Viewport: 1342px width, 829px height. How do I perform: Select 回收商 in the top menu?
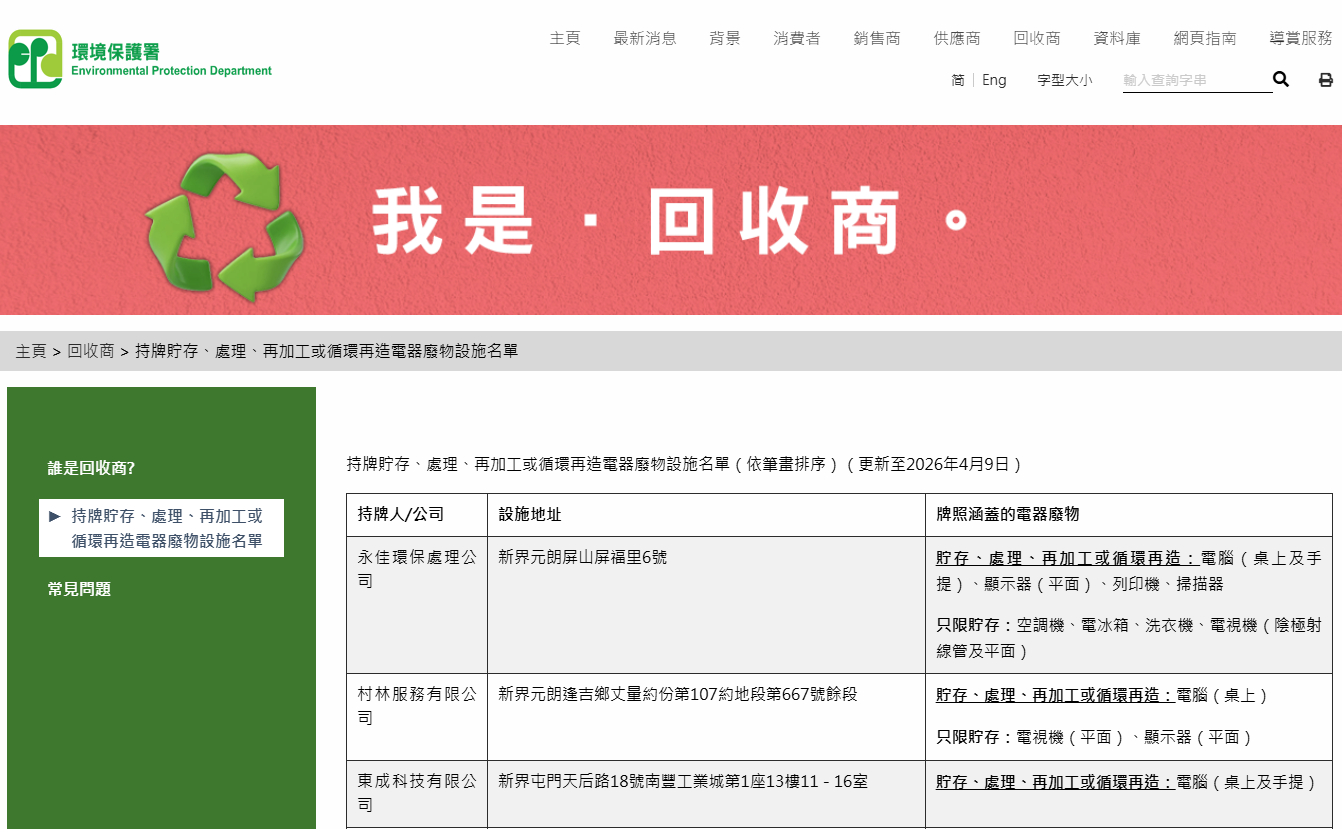pos(1037,38)
